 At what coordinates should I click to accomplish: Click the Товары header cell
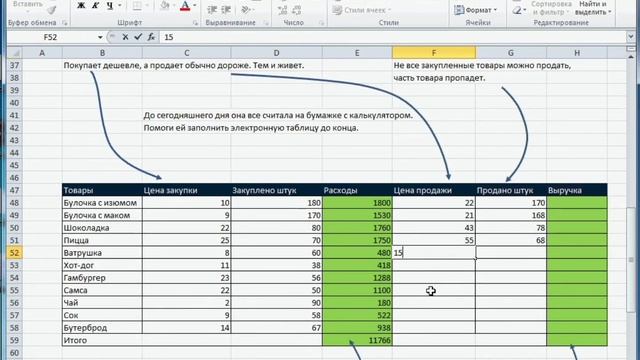click(x=102, y=190)
